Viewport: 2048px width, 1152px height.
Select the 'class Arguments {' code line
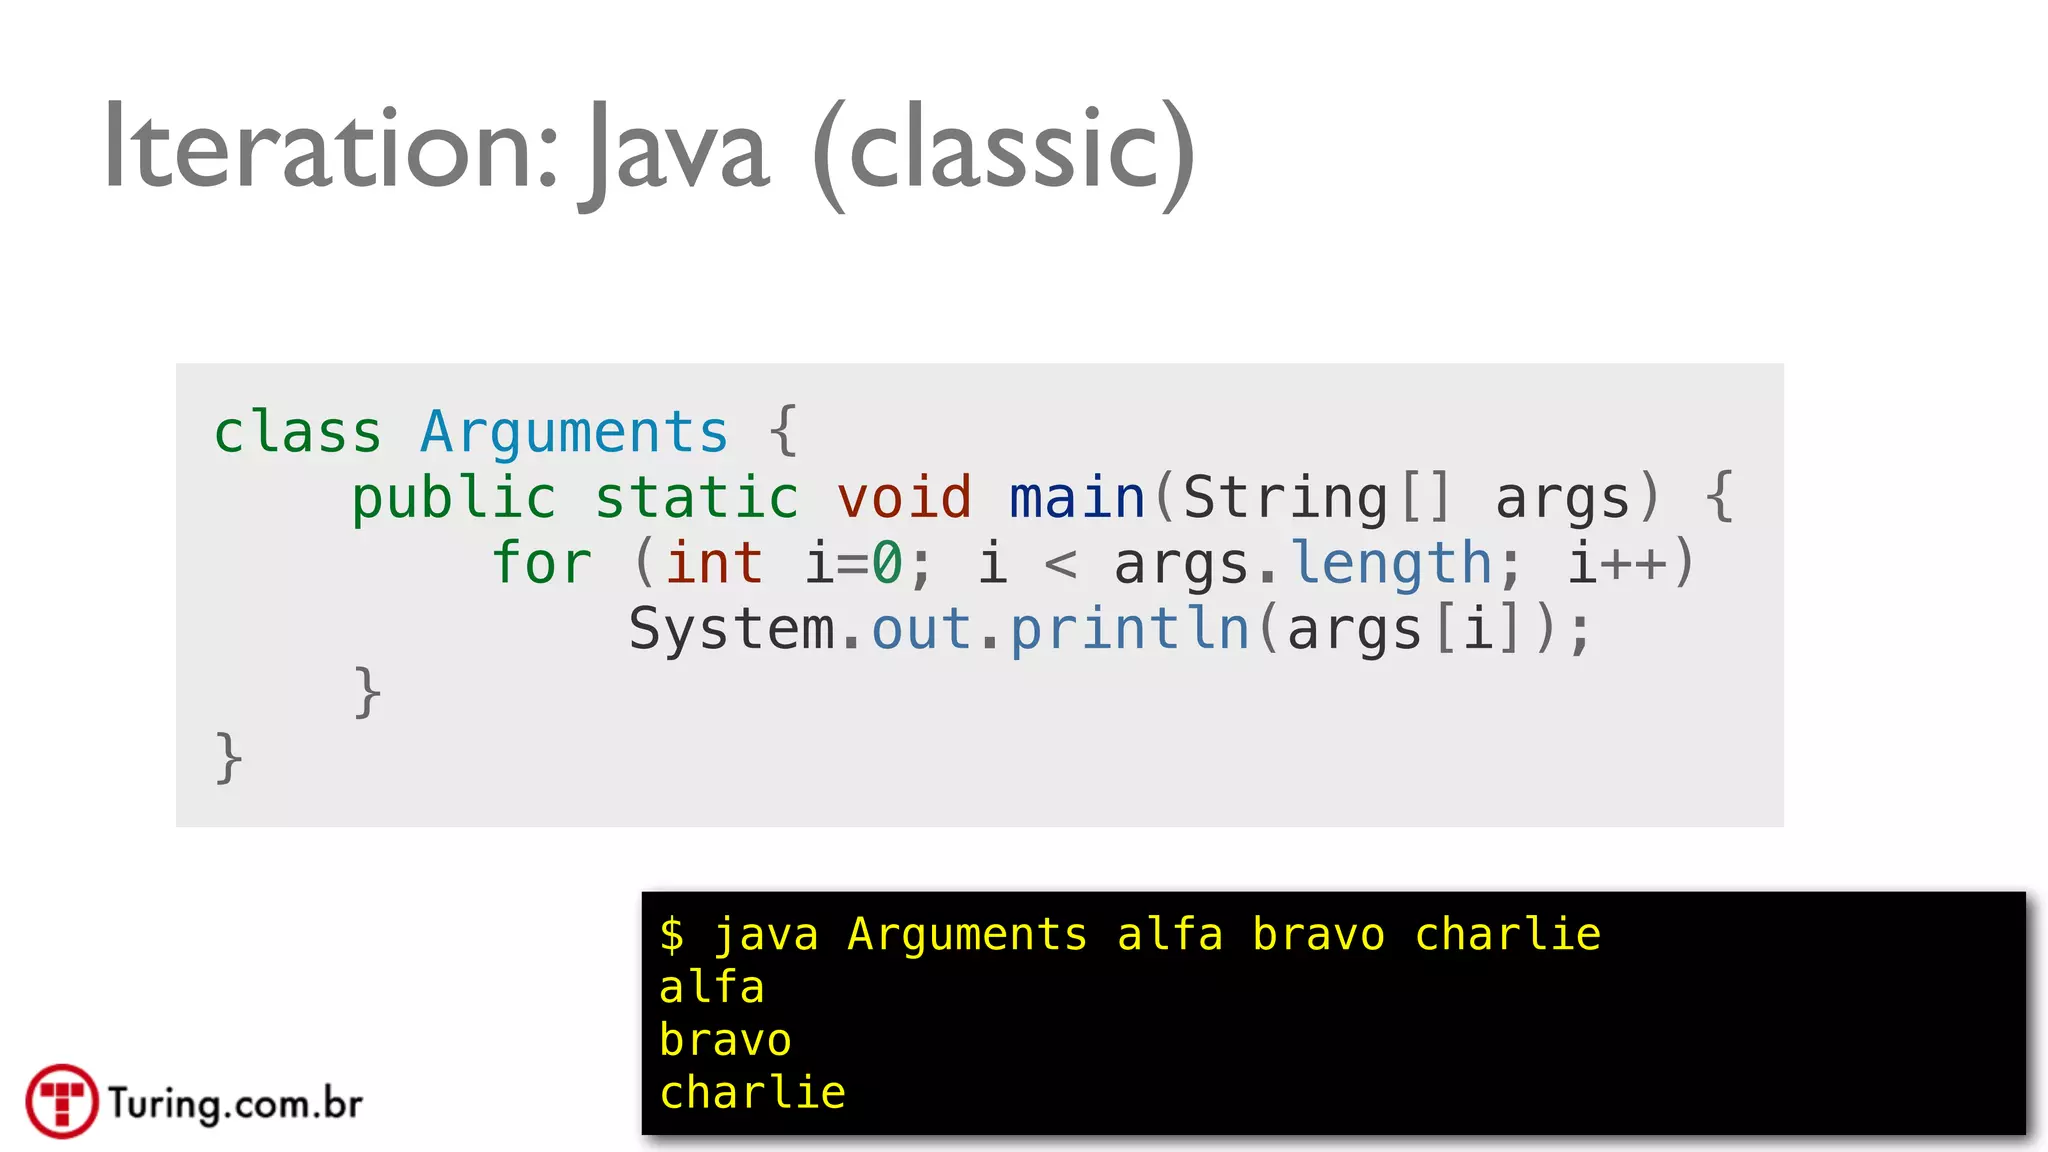click(x=506, y=432)
